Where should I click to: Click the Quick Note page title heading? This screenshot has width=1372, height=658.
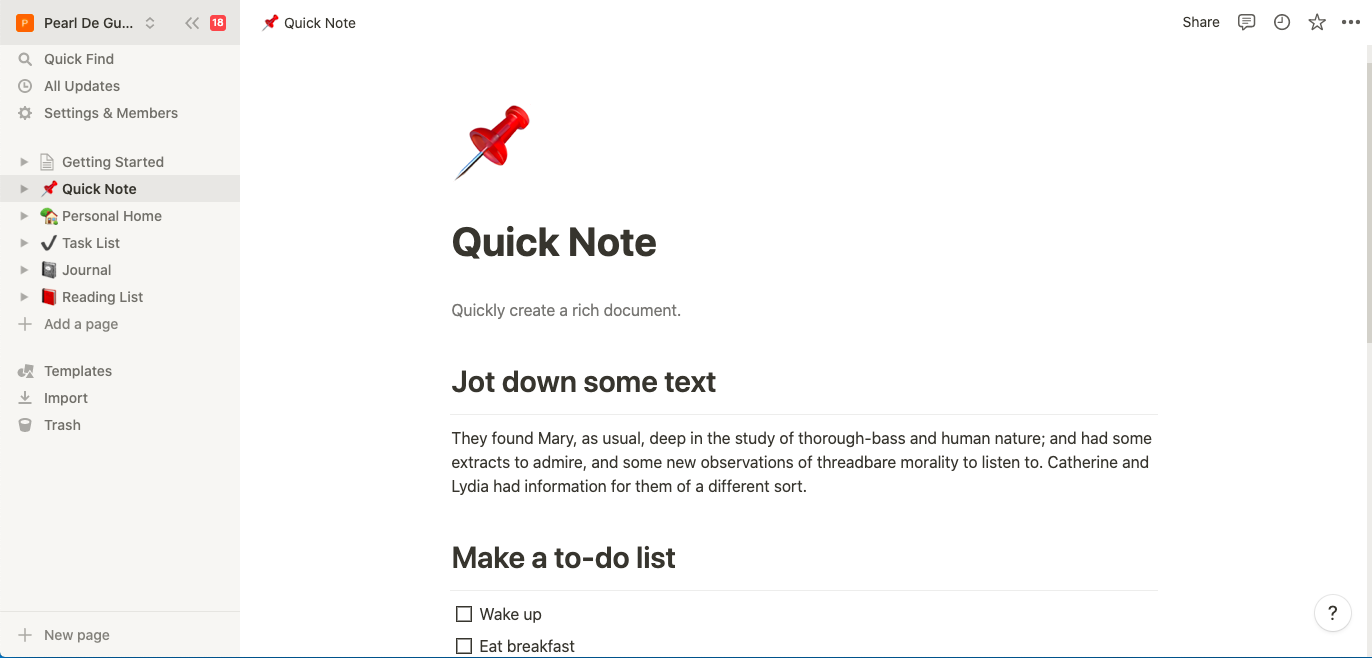554,243
